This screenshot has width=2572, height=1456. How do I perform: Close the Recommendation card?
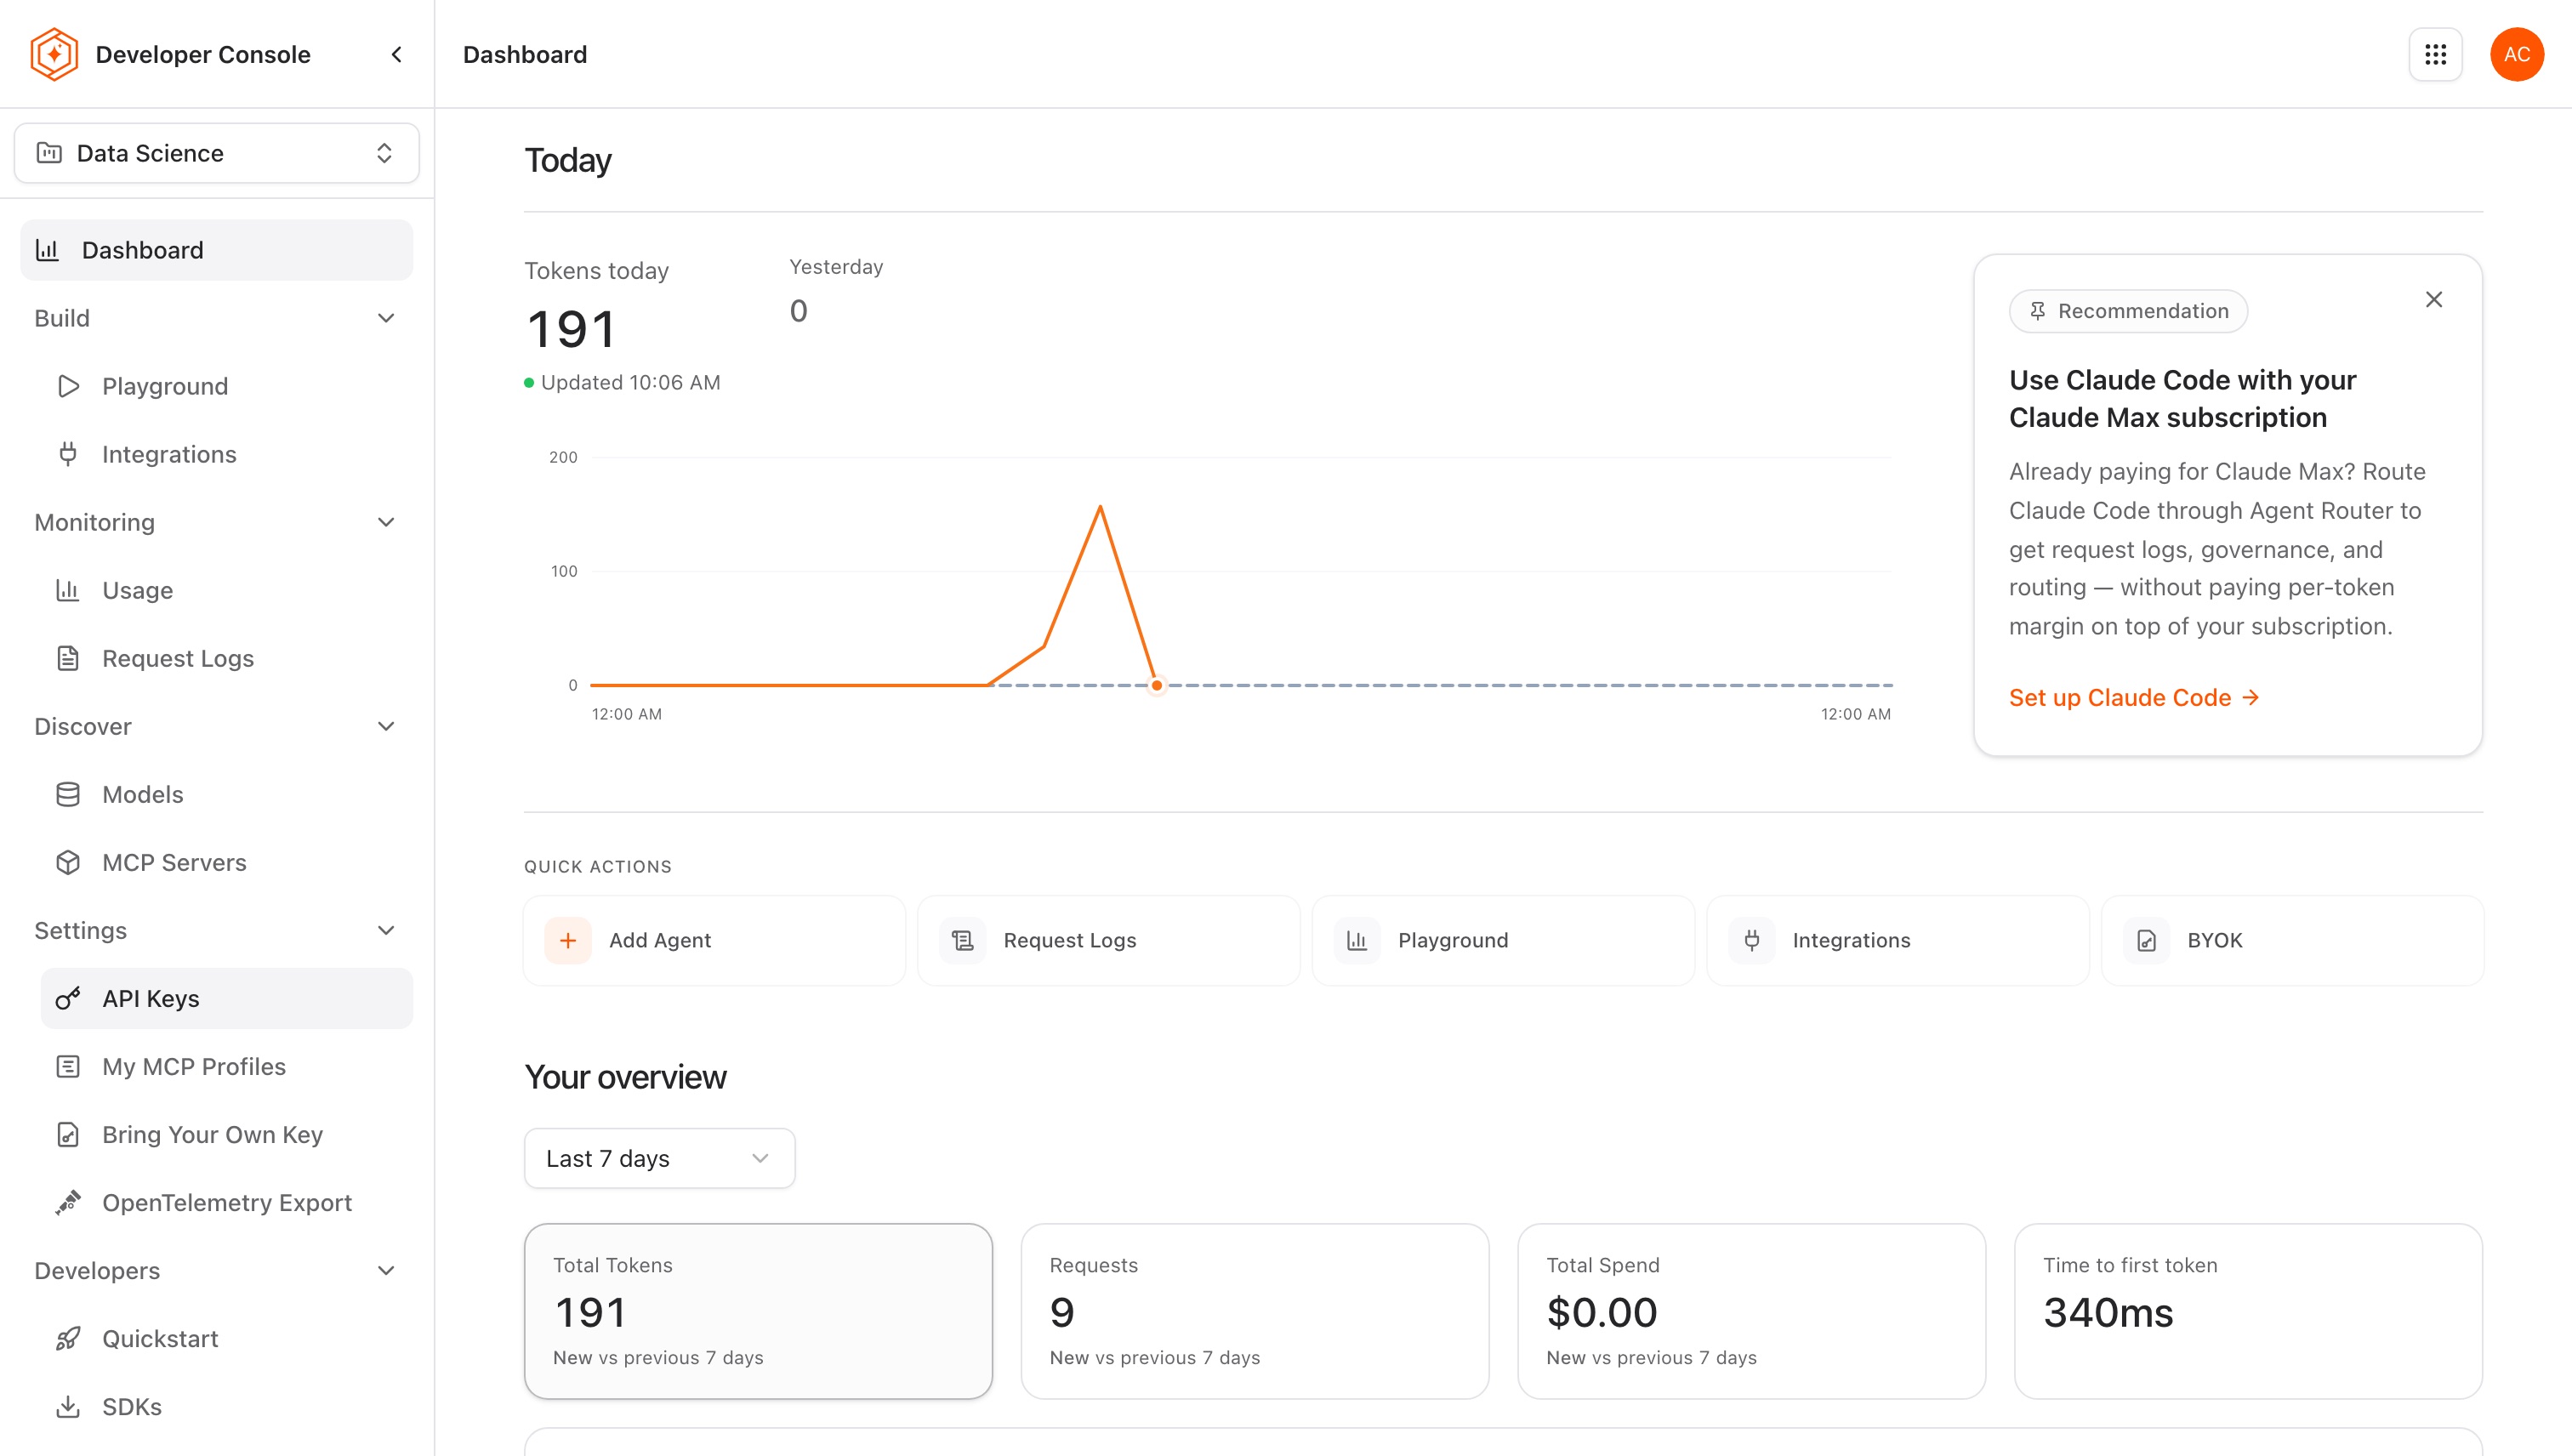(x=2434, y=299)
